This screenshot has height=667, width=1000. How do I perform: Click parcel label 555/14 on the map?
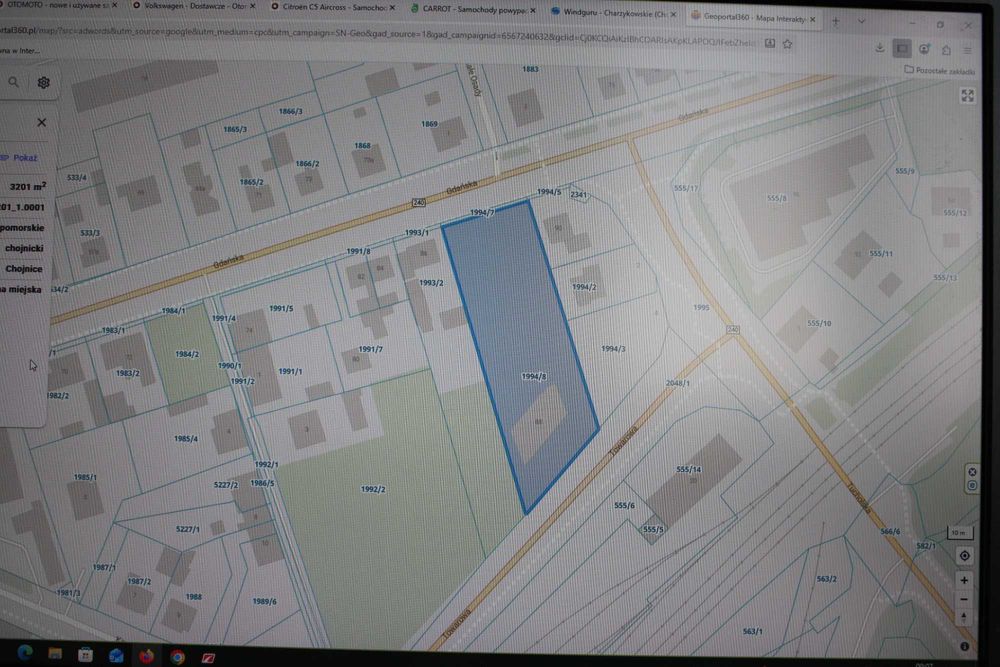click(689, 469)
